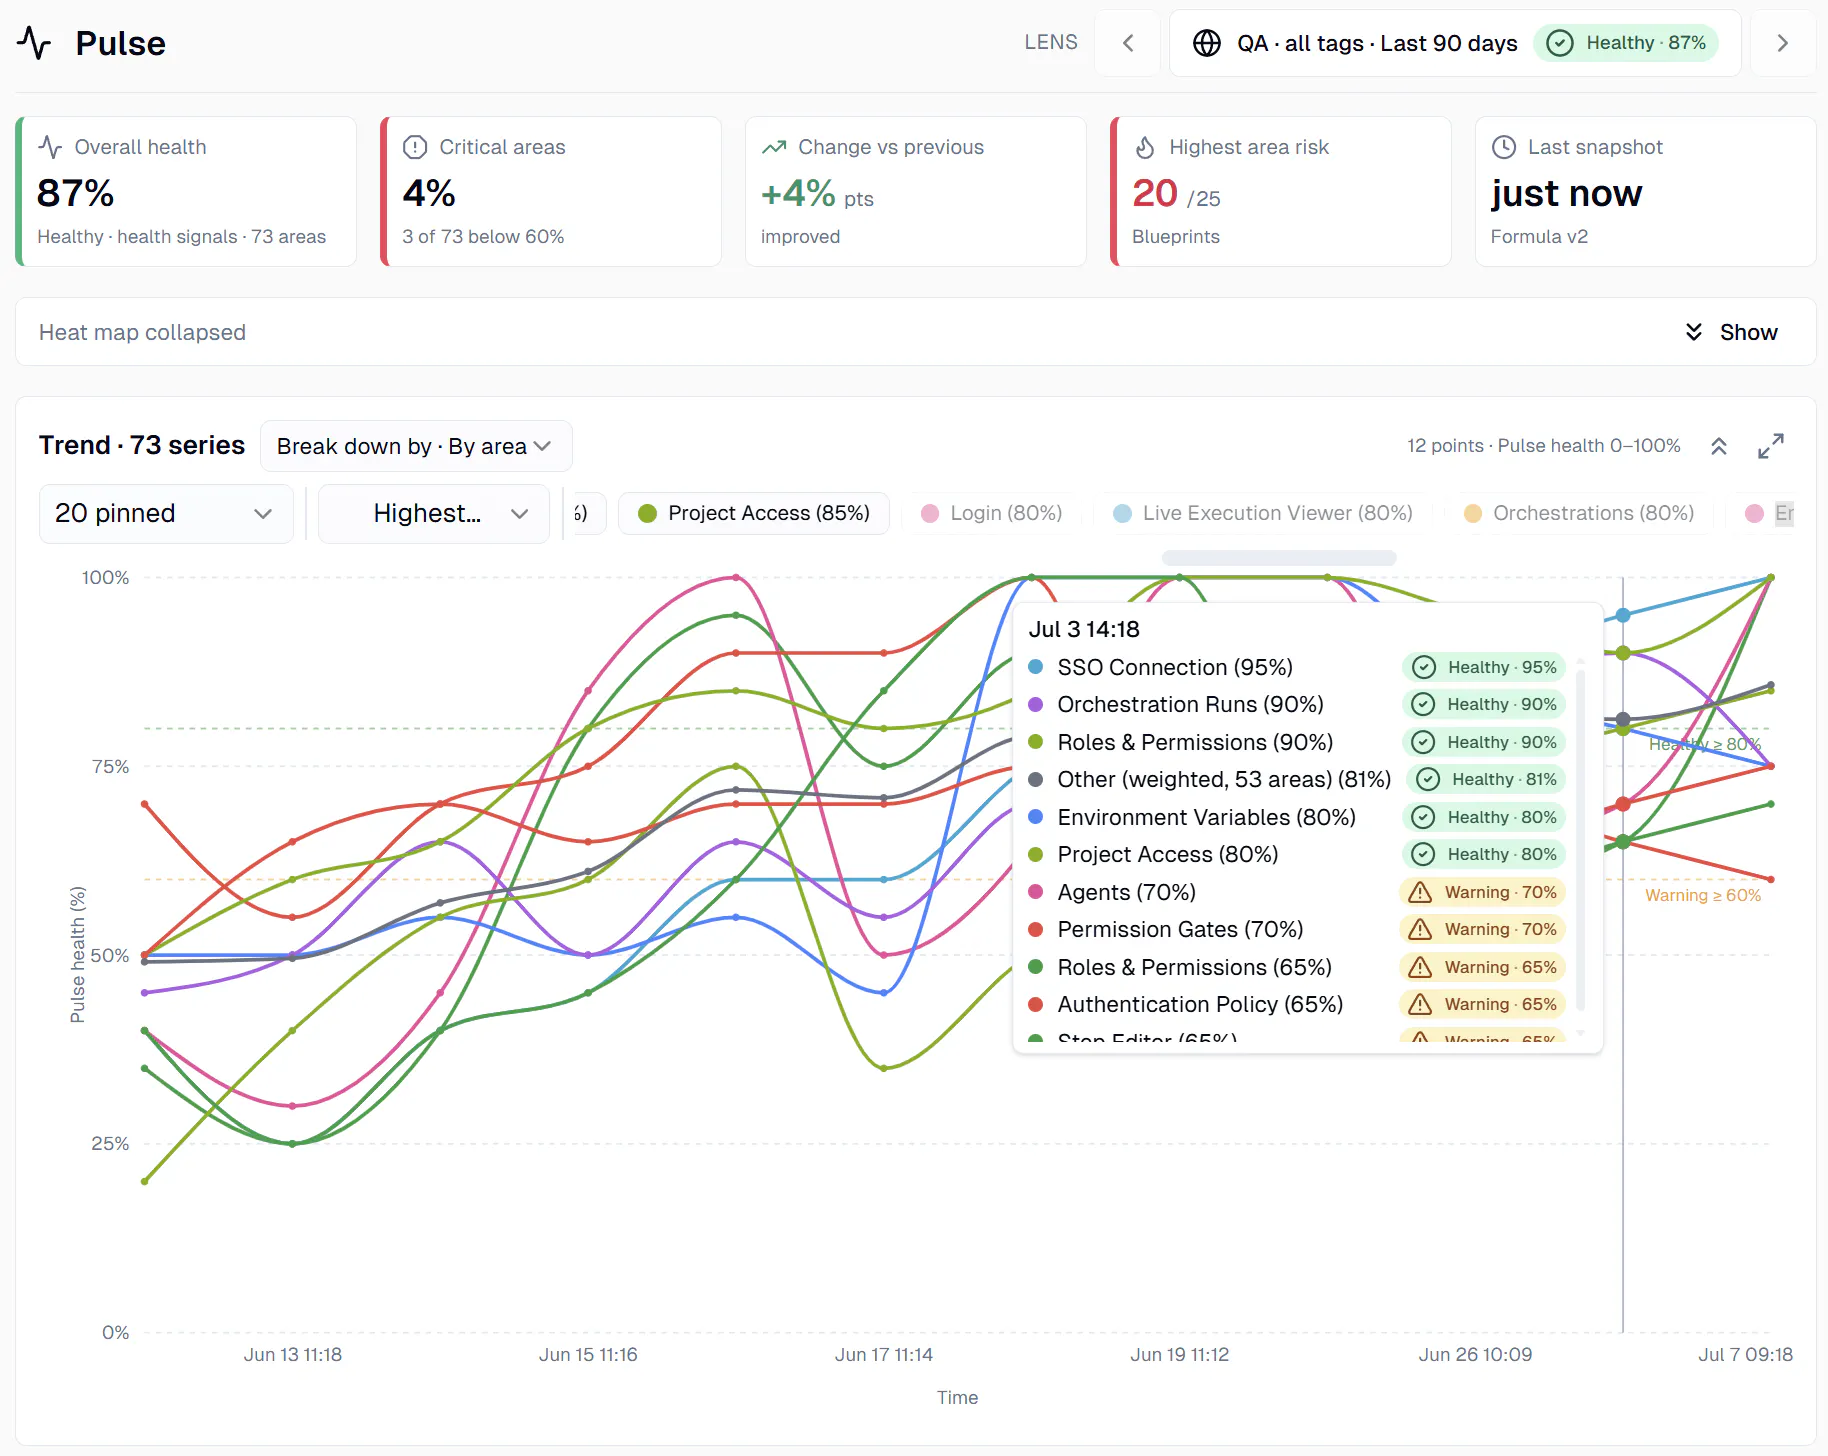Click warning triangle for Authentication Policy row

tap(1420, 1004)
